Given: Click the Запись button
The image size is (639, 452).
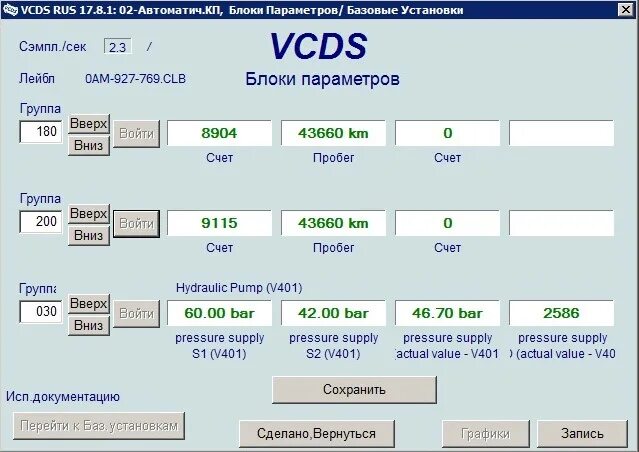Looking at the screenshot, I should 582,434.
